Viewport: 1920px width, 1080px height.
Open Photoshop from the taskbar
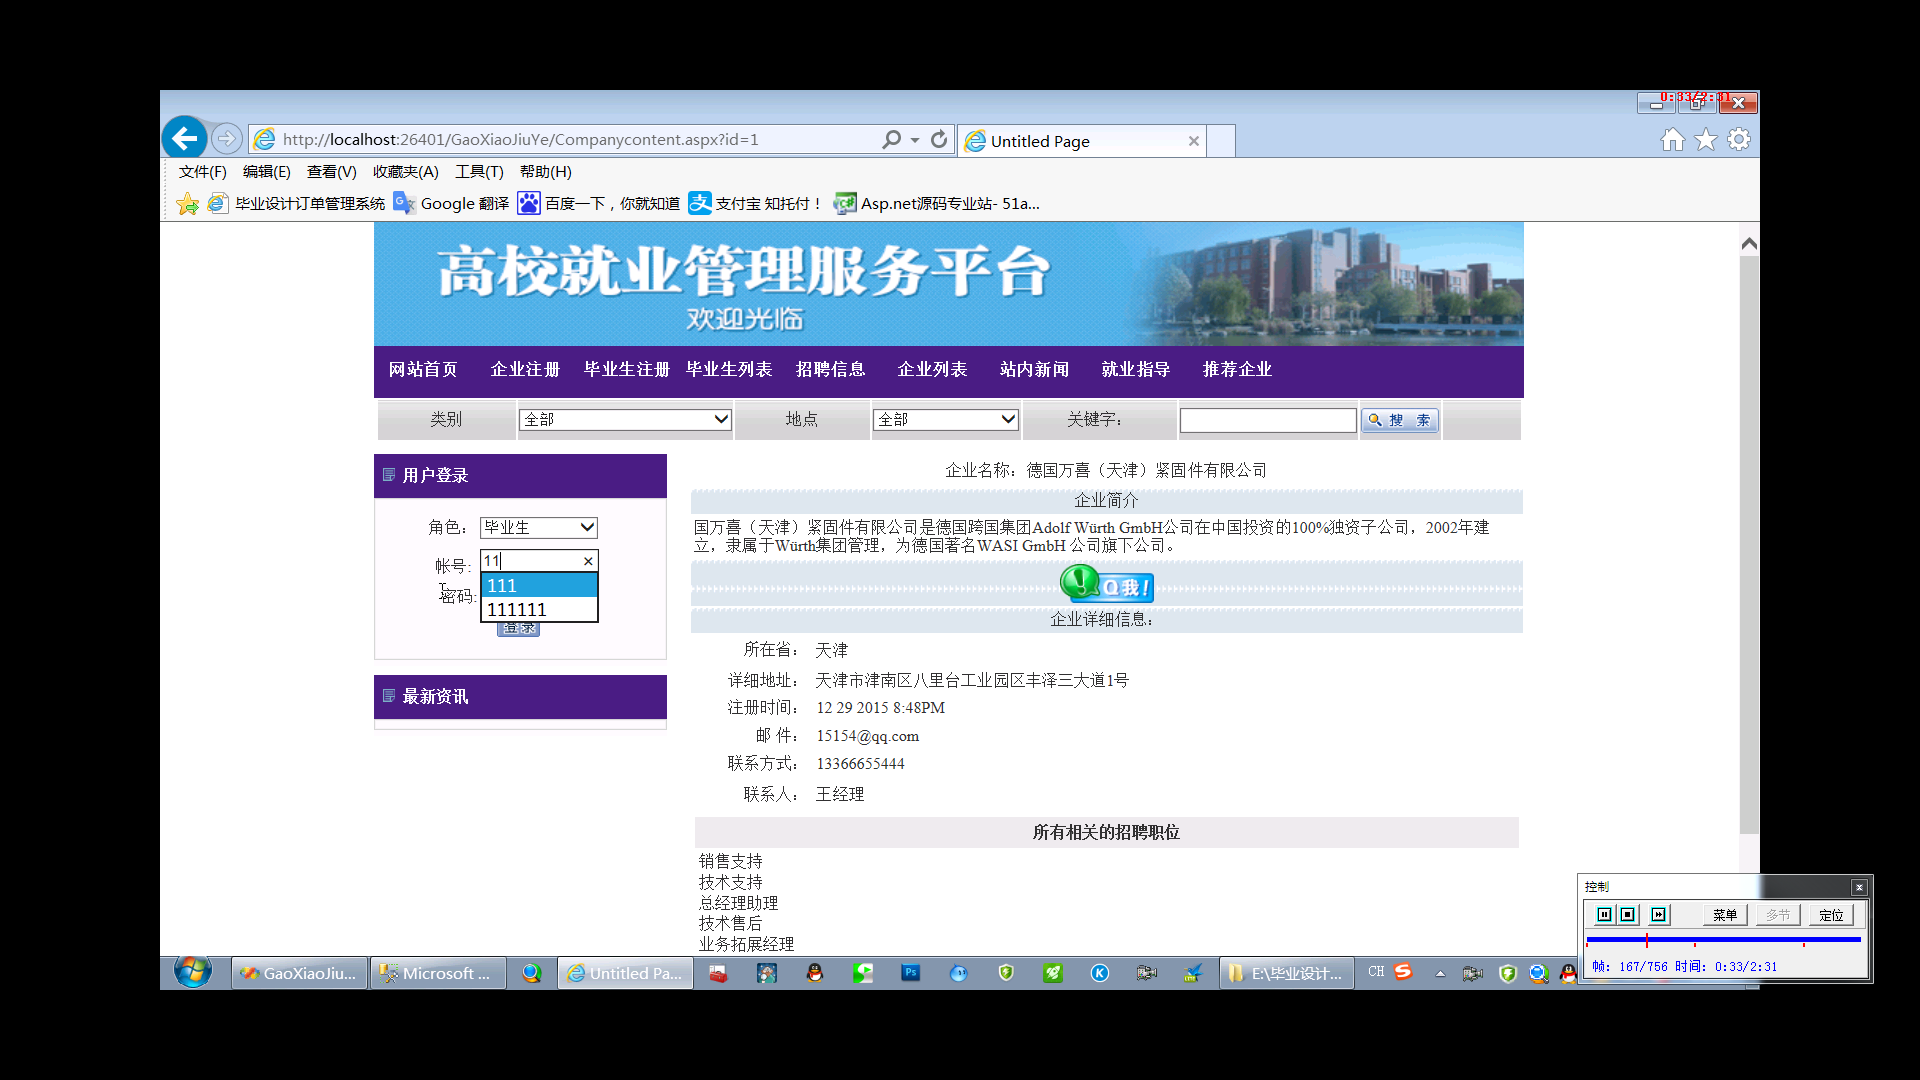(x=910, y=973)
